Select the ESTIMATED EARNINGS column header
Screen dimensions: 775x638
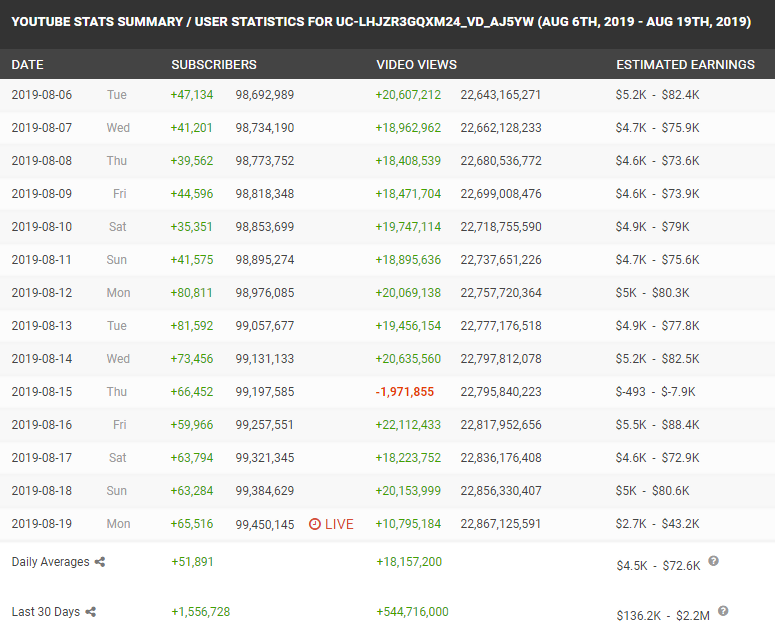pos(686,65)
